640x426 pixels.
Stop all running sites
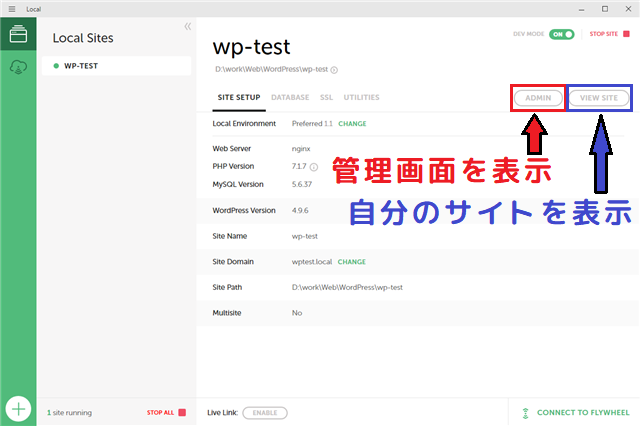[166, 413]
